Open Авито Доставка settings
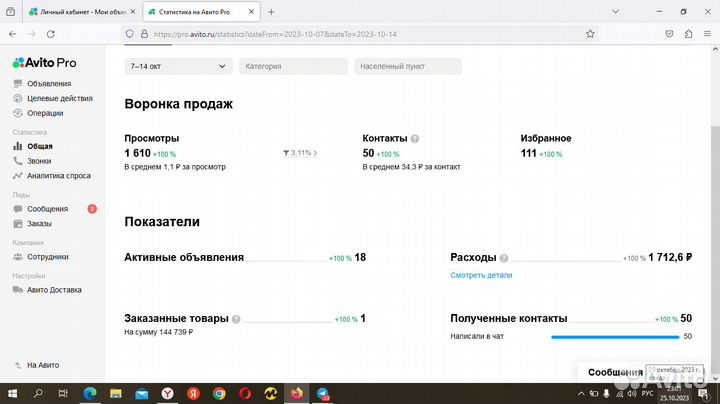720x404 pixels. 54,290
